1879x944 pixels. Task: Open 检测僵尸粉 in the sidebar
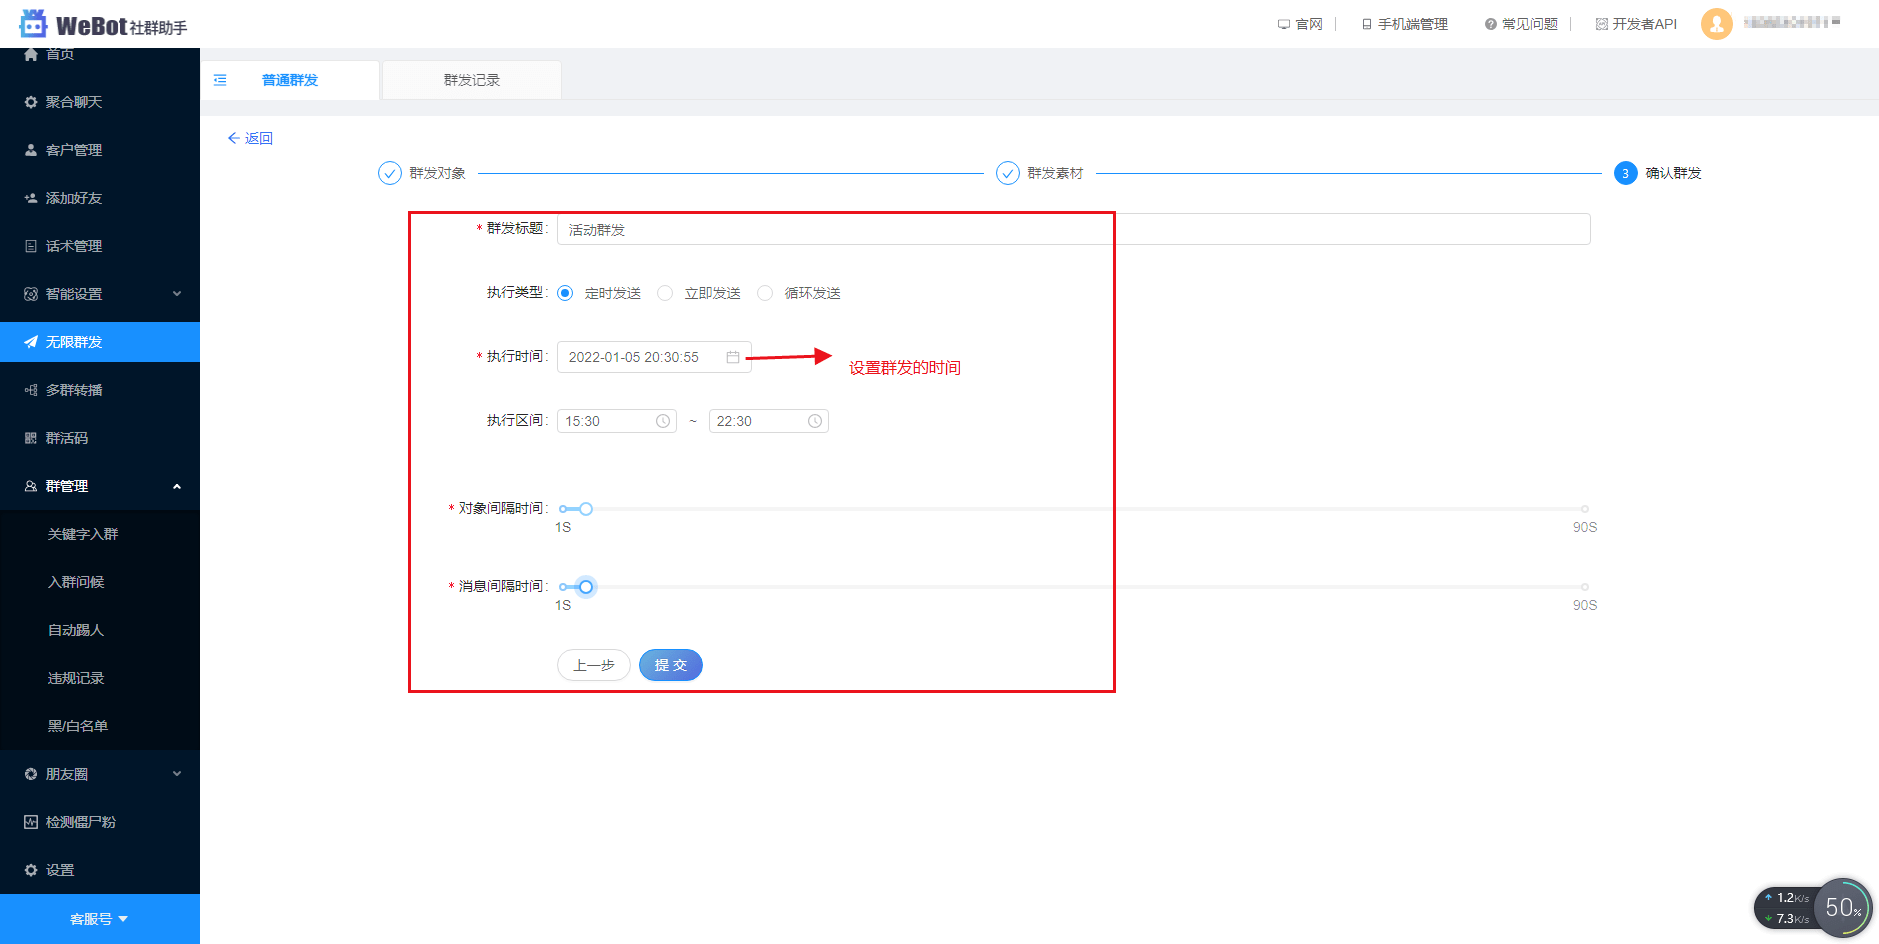pyautogui.click(x=80, y=822)
